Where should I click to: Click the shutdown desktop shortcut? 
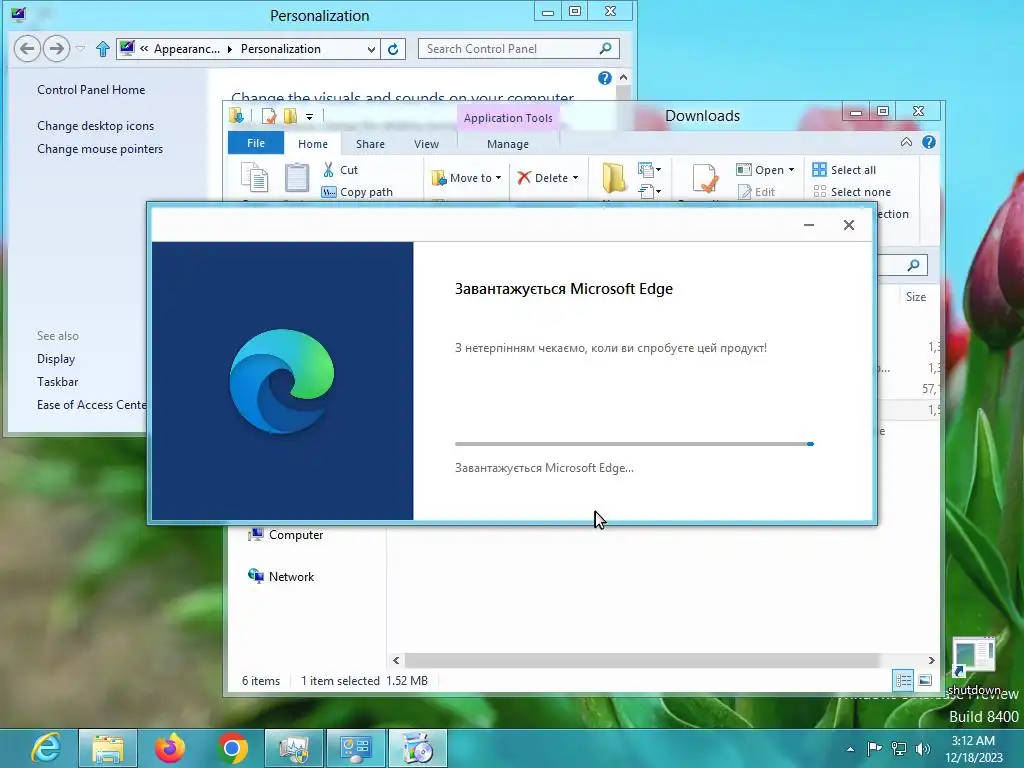point(974,666)
